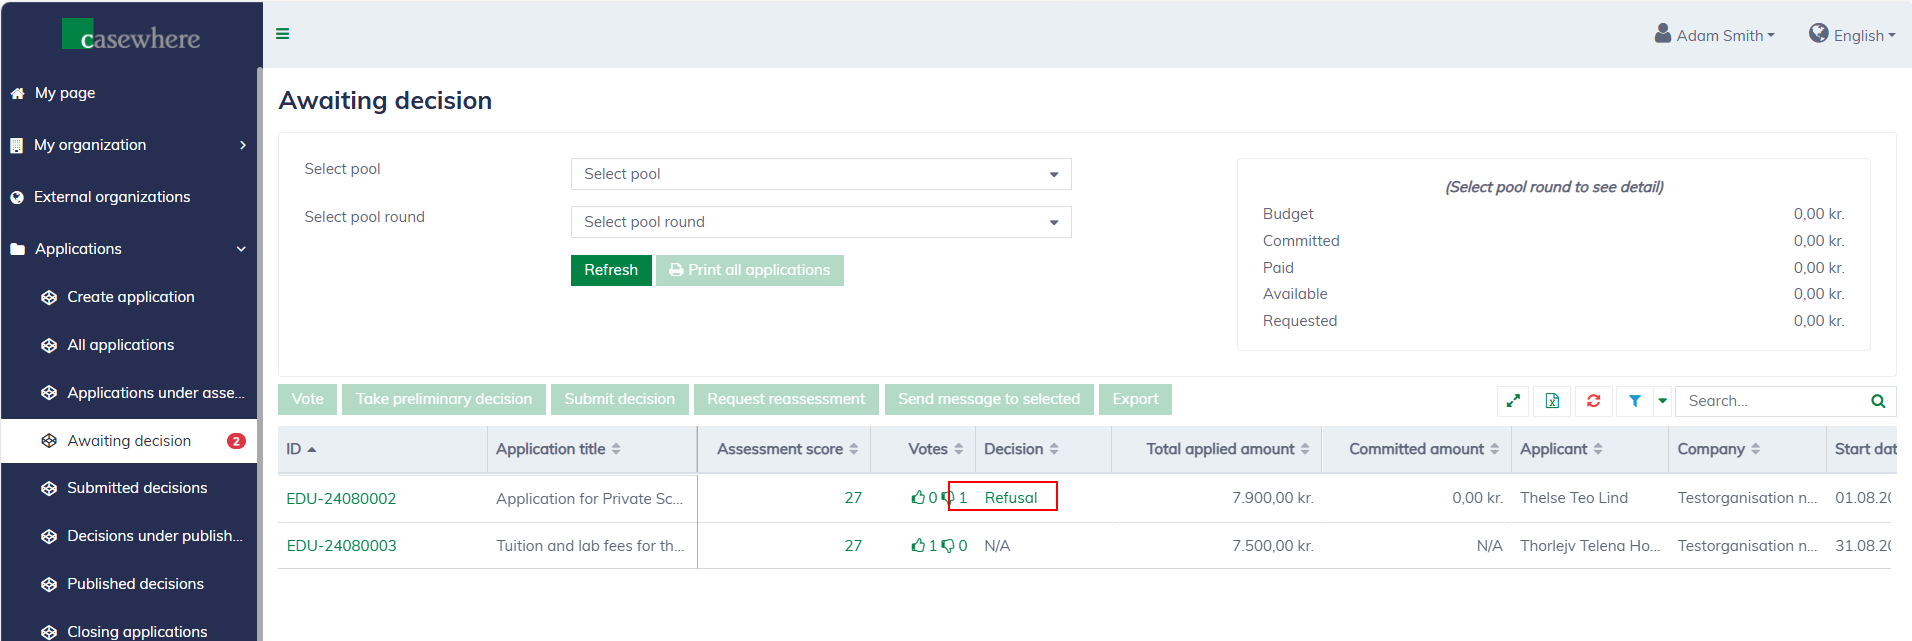Click the thumbs-up vote icon for EDU-24080003
Screen dimensions: 1912x641
(x=918, y=546)
